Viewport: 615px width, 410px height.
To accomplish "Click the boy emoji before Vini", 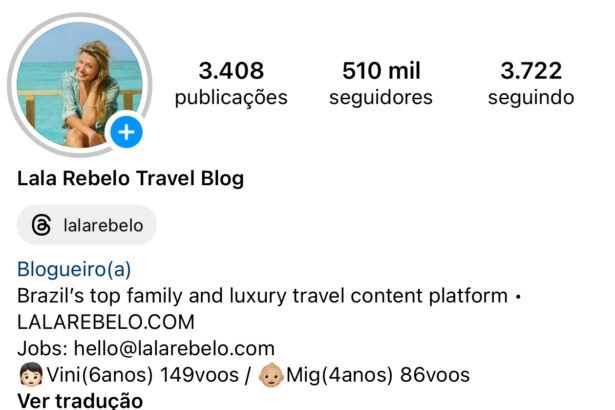I will [31, 375].
